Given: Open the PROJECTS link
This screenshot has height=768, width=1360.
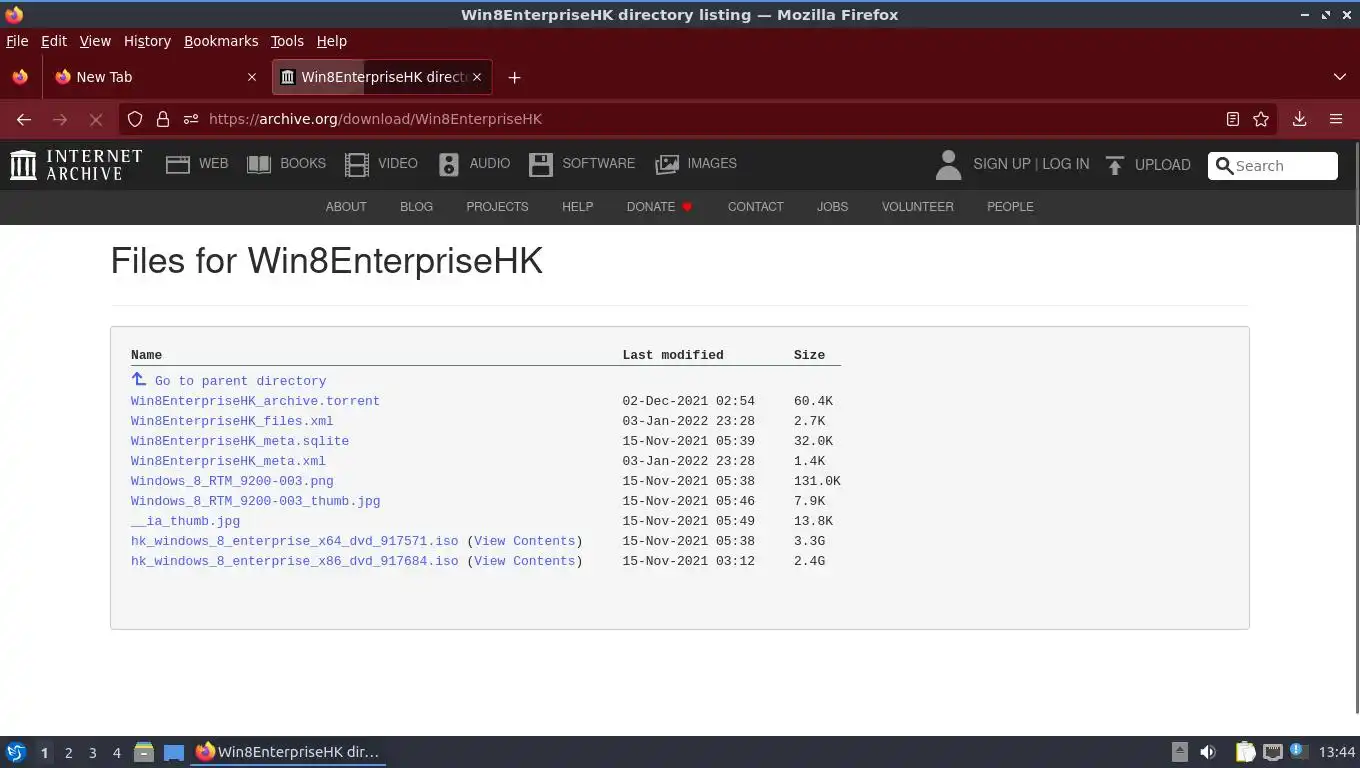Looking at the screenshot, I should pyautogui.click(x=497, y=207).
